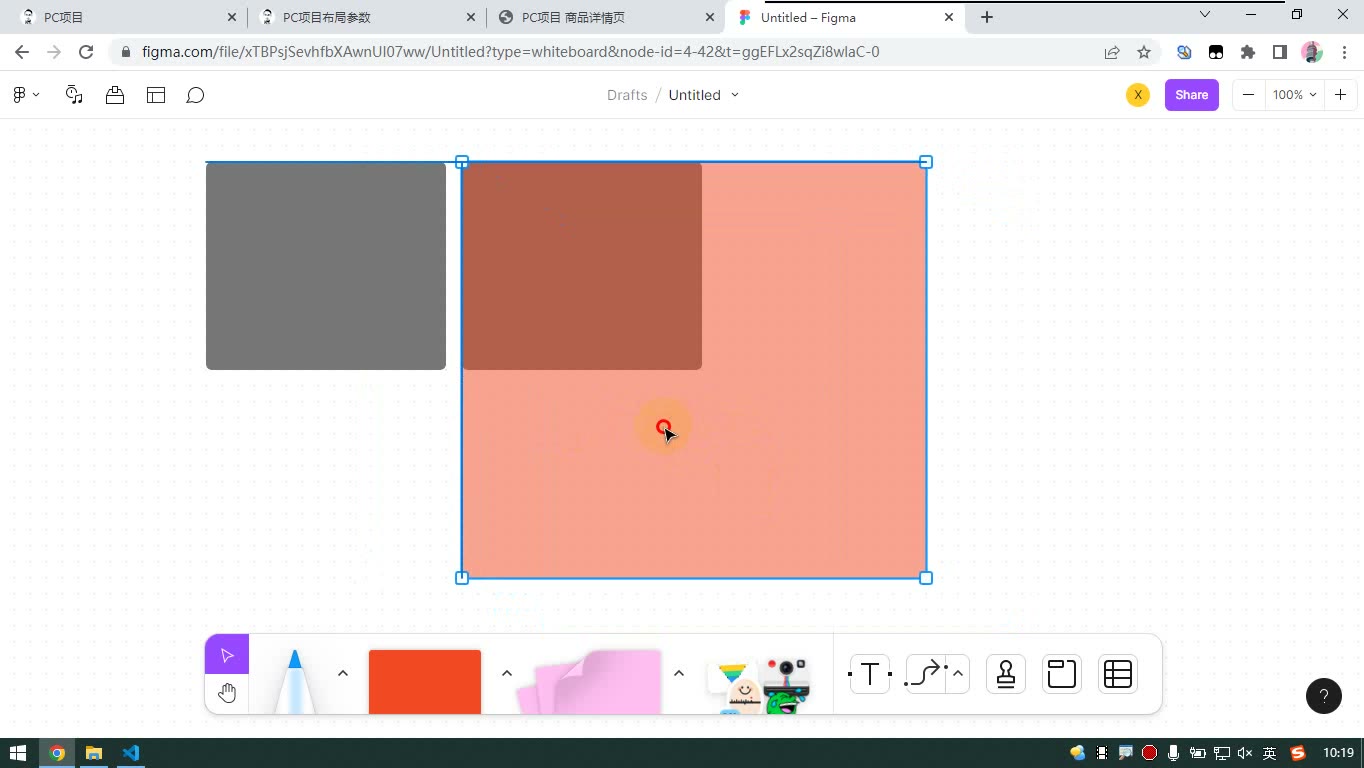Select the Hand tool in toolbar
This screenshot has width=1364, height=768.
point(227,694)
